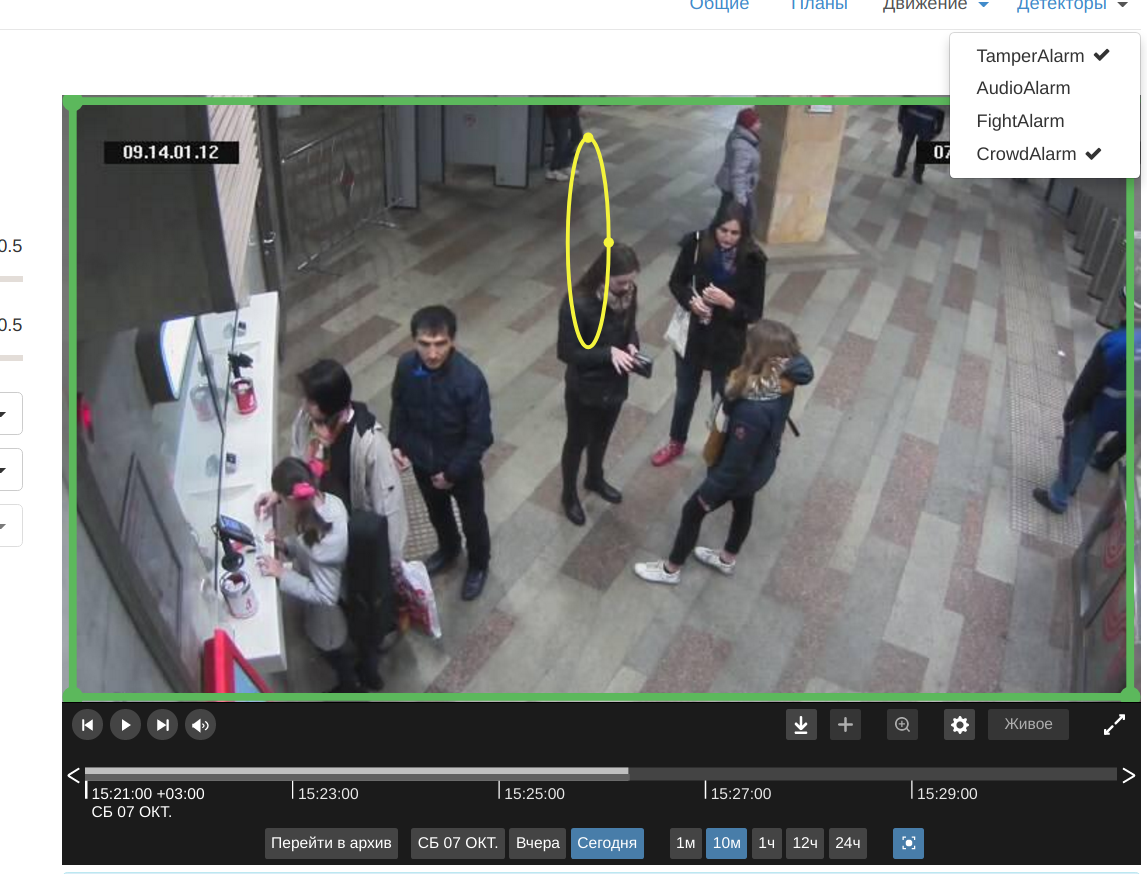The width and height of the screenshot is (1147, 874).
Task: Click the lower 0.5 slider on left panel
Action: tap(11, 358)
